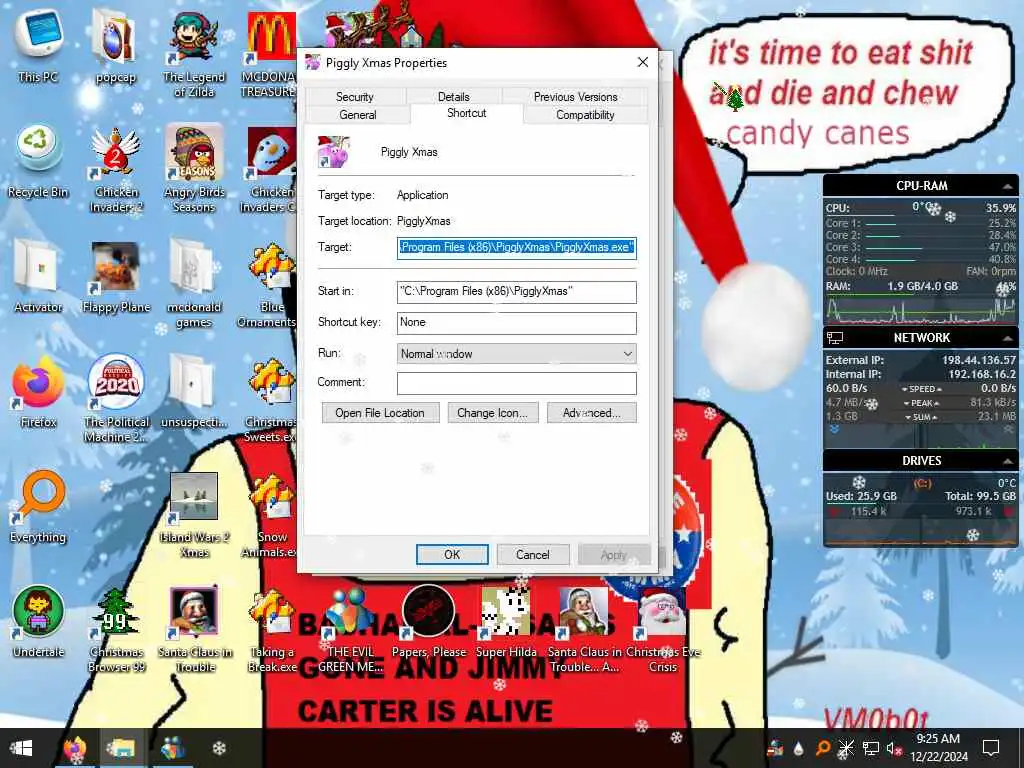Click the Target path field
Screen dimensions: 1024x768
click(x=517, y=248)
